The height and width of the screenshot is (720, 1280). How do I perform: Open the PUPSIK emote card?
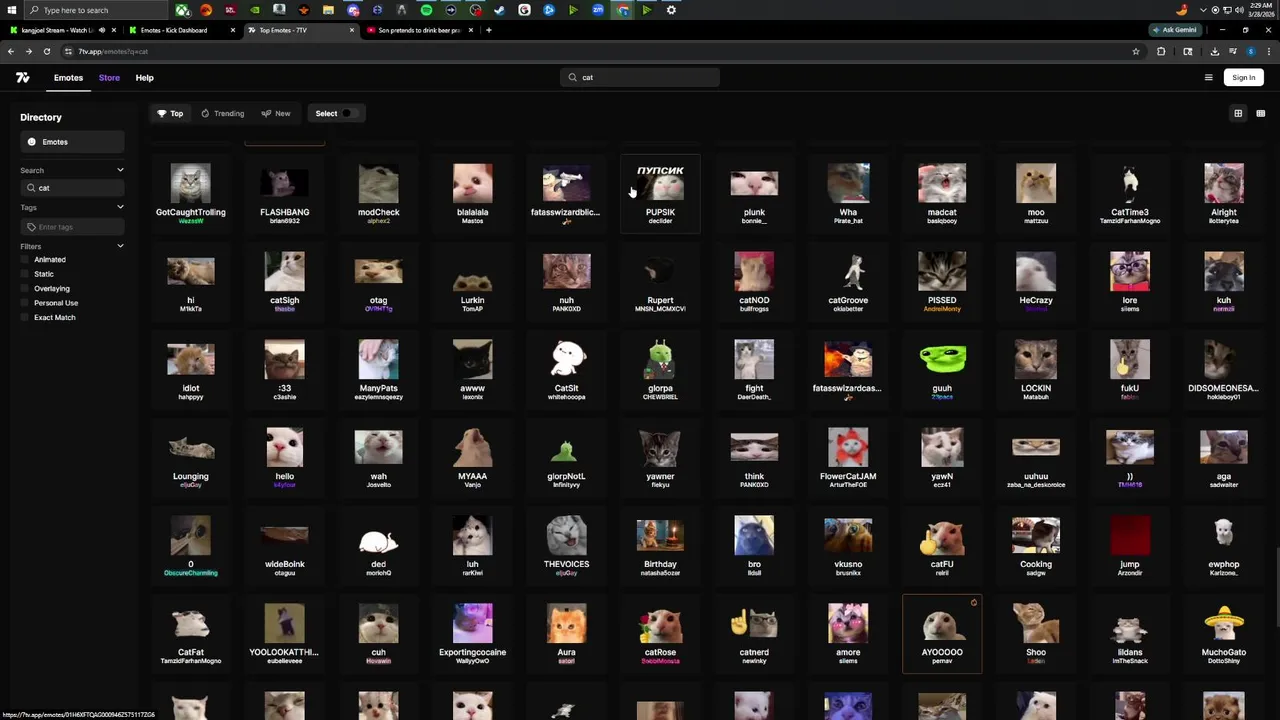(660, 192)
